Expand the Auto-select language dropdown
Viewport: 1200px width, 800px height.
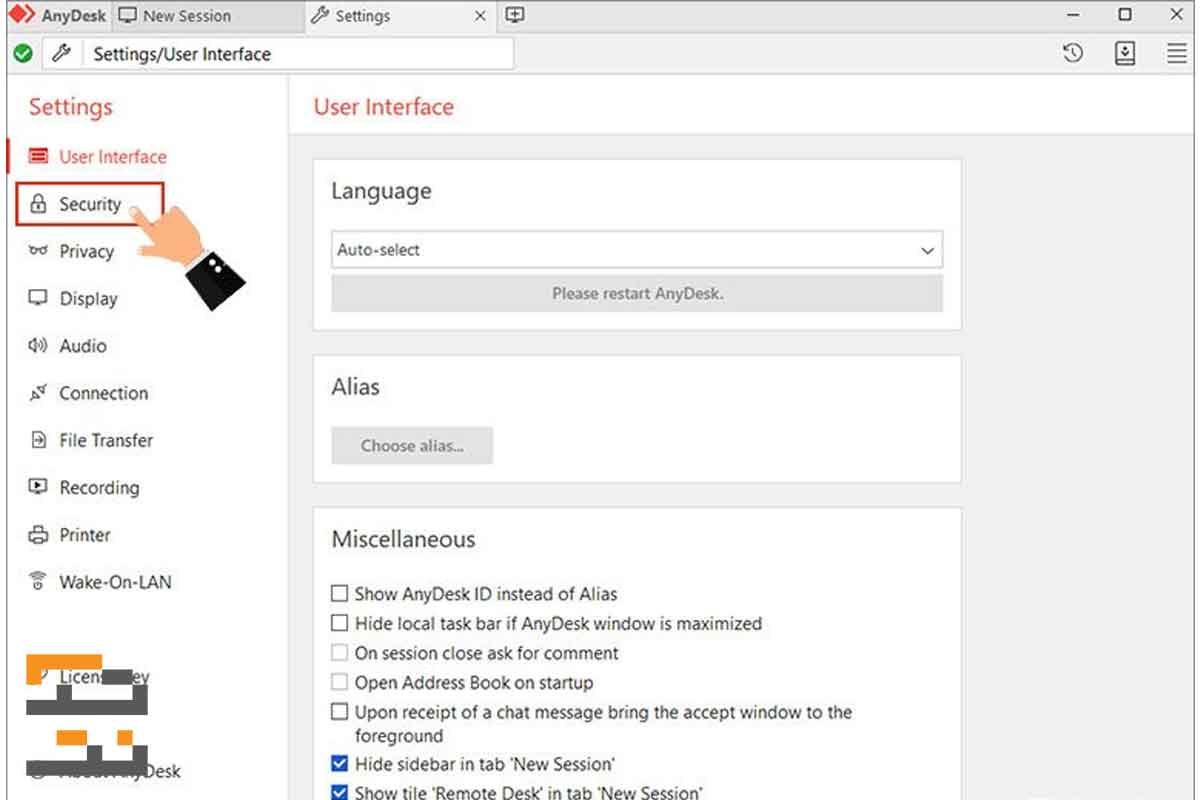[x=636, y=251]
